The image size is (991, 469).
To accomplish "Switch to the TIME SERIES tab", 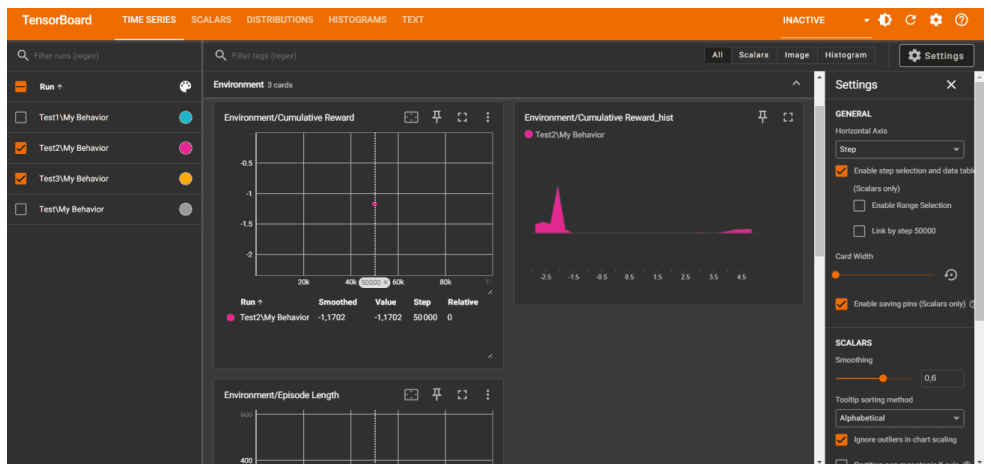I will tap(149, 20).
